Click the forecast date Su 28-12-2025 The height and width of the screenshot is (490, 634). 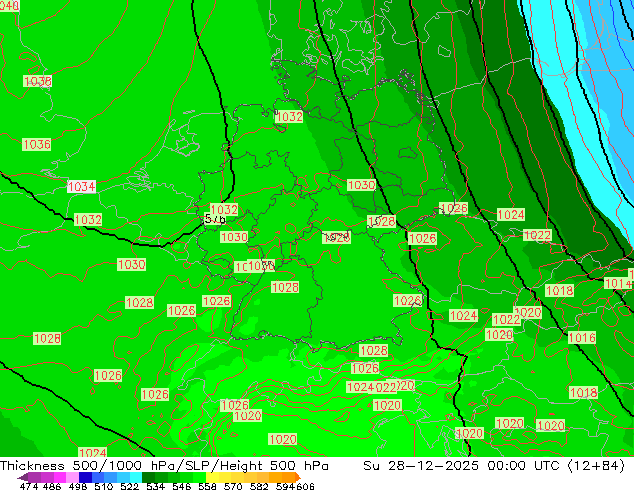[421, 466]
